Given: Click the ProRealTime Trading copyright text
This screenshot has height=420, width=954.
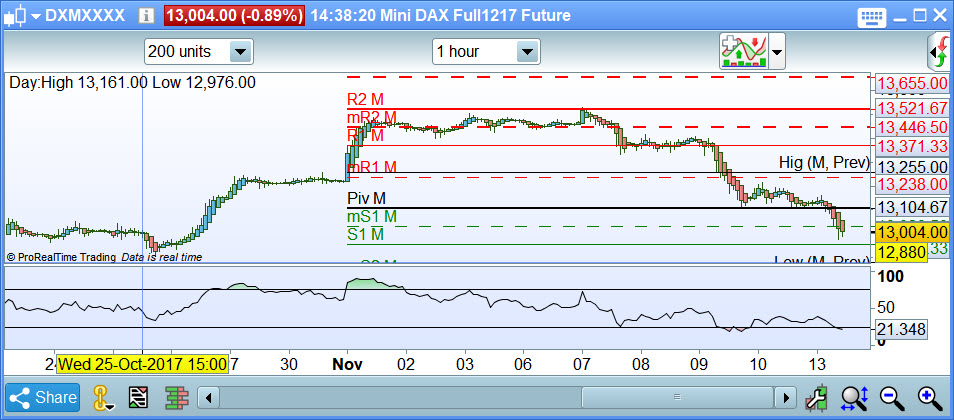Looking at the screenshot, I should click(61, 257).
